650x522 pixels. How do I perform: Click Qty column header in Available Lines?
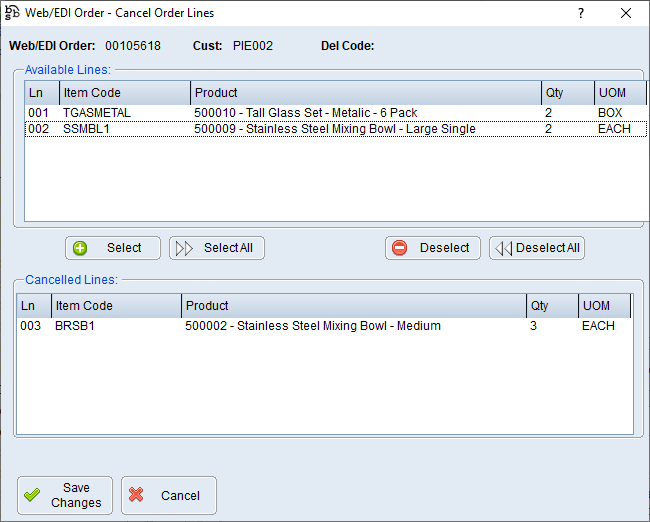click(x=567, y=93)
